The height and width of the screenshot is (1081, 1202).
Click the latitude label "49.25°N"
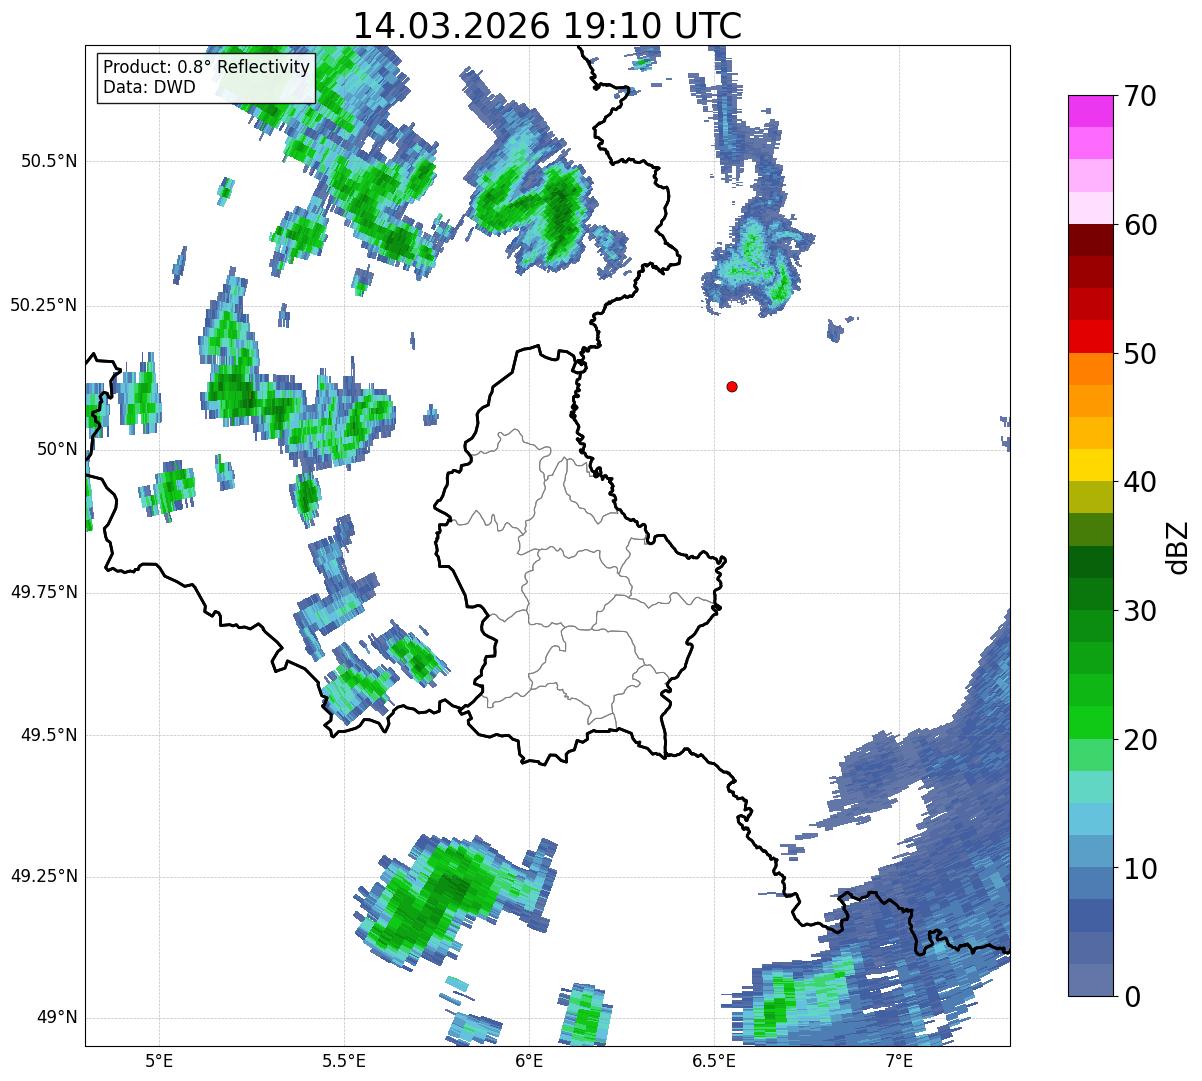pyautogui.click(x=43, y=877)
